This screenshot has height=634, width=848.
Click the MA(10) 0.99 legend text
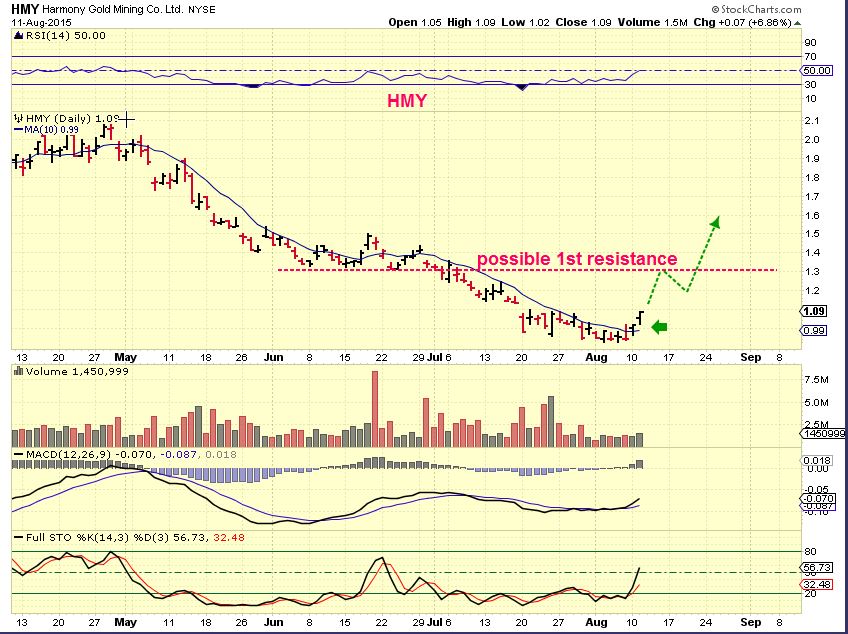coord(51,130)
